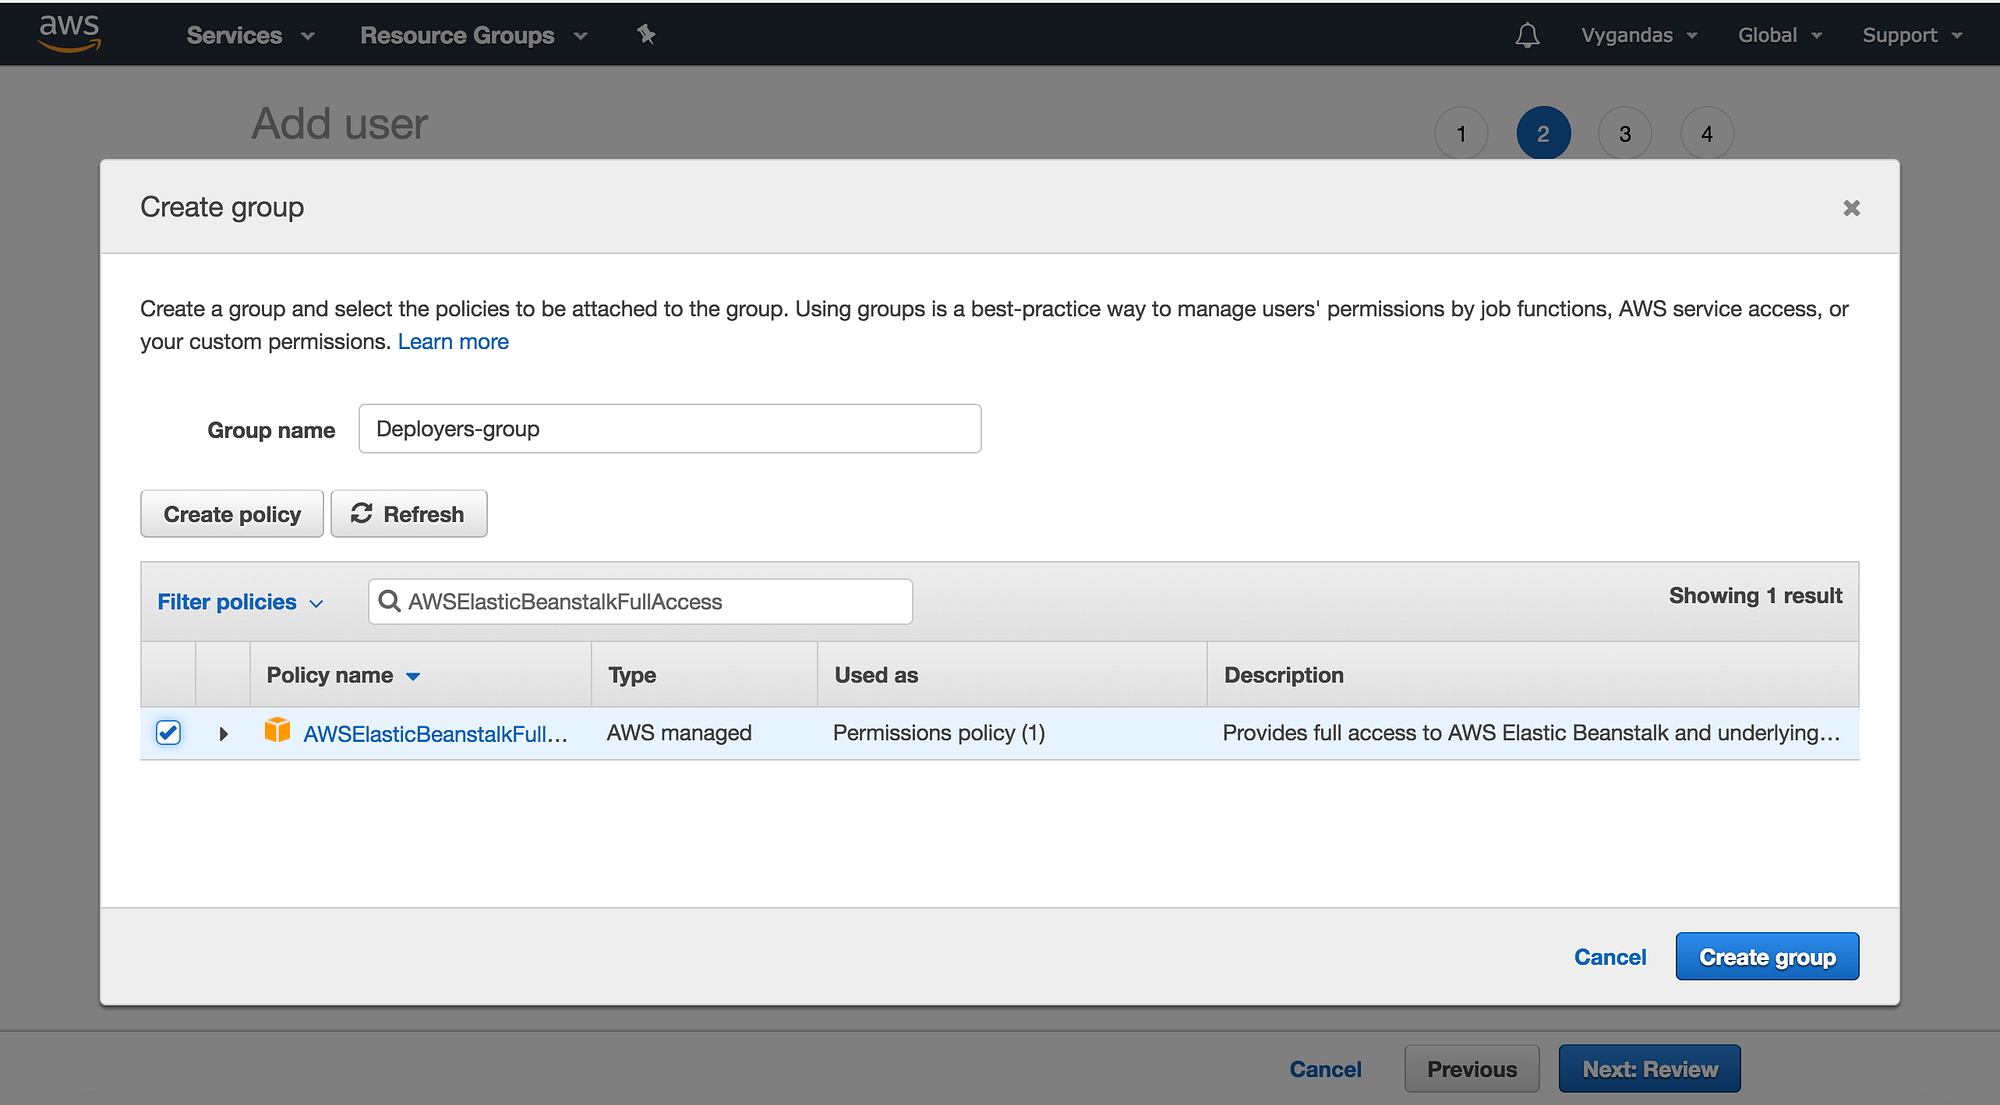Close the Create group dialog with X
2000x1105 pixels.
click(x=1851, y=208)
